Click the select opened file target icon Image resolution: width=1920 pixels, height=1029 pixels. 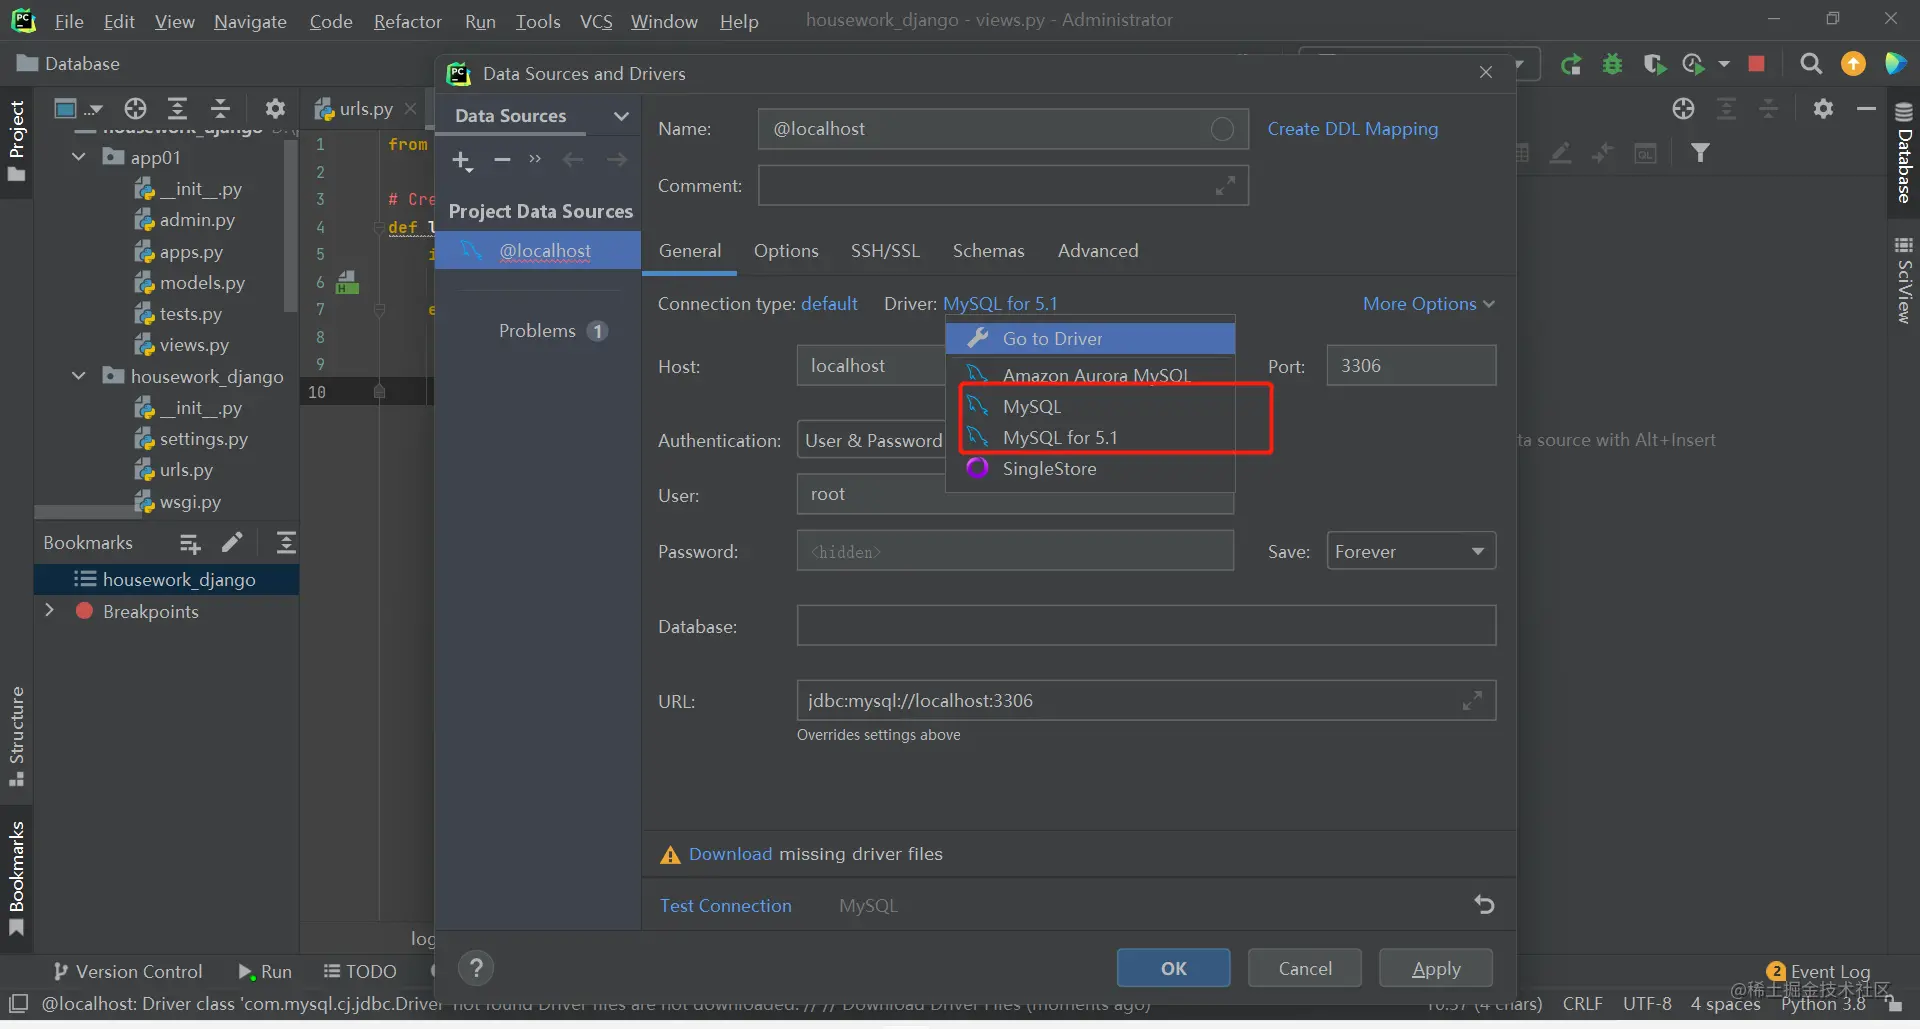(x=135, y=108)
